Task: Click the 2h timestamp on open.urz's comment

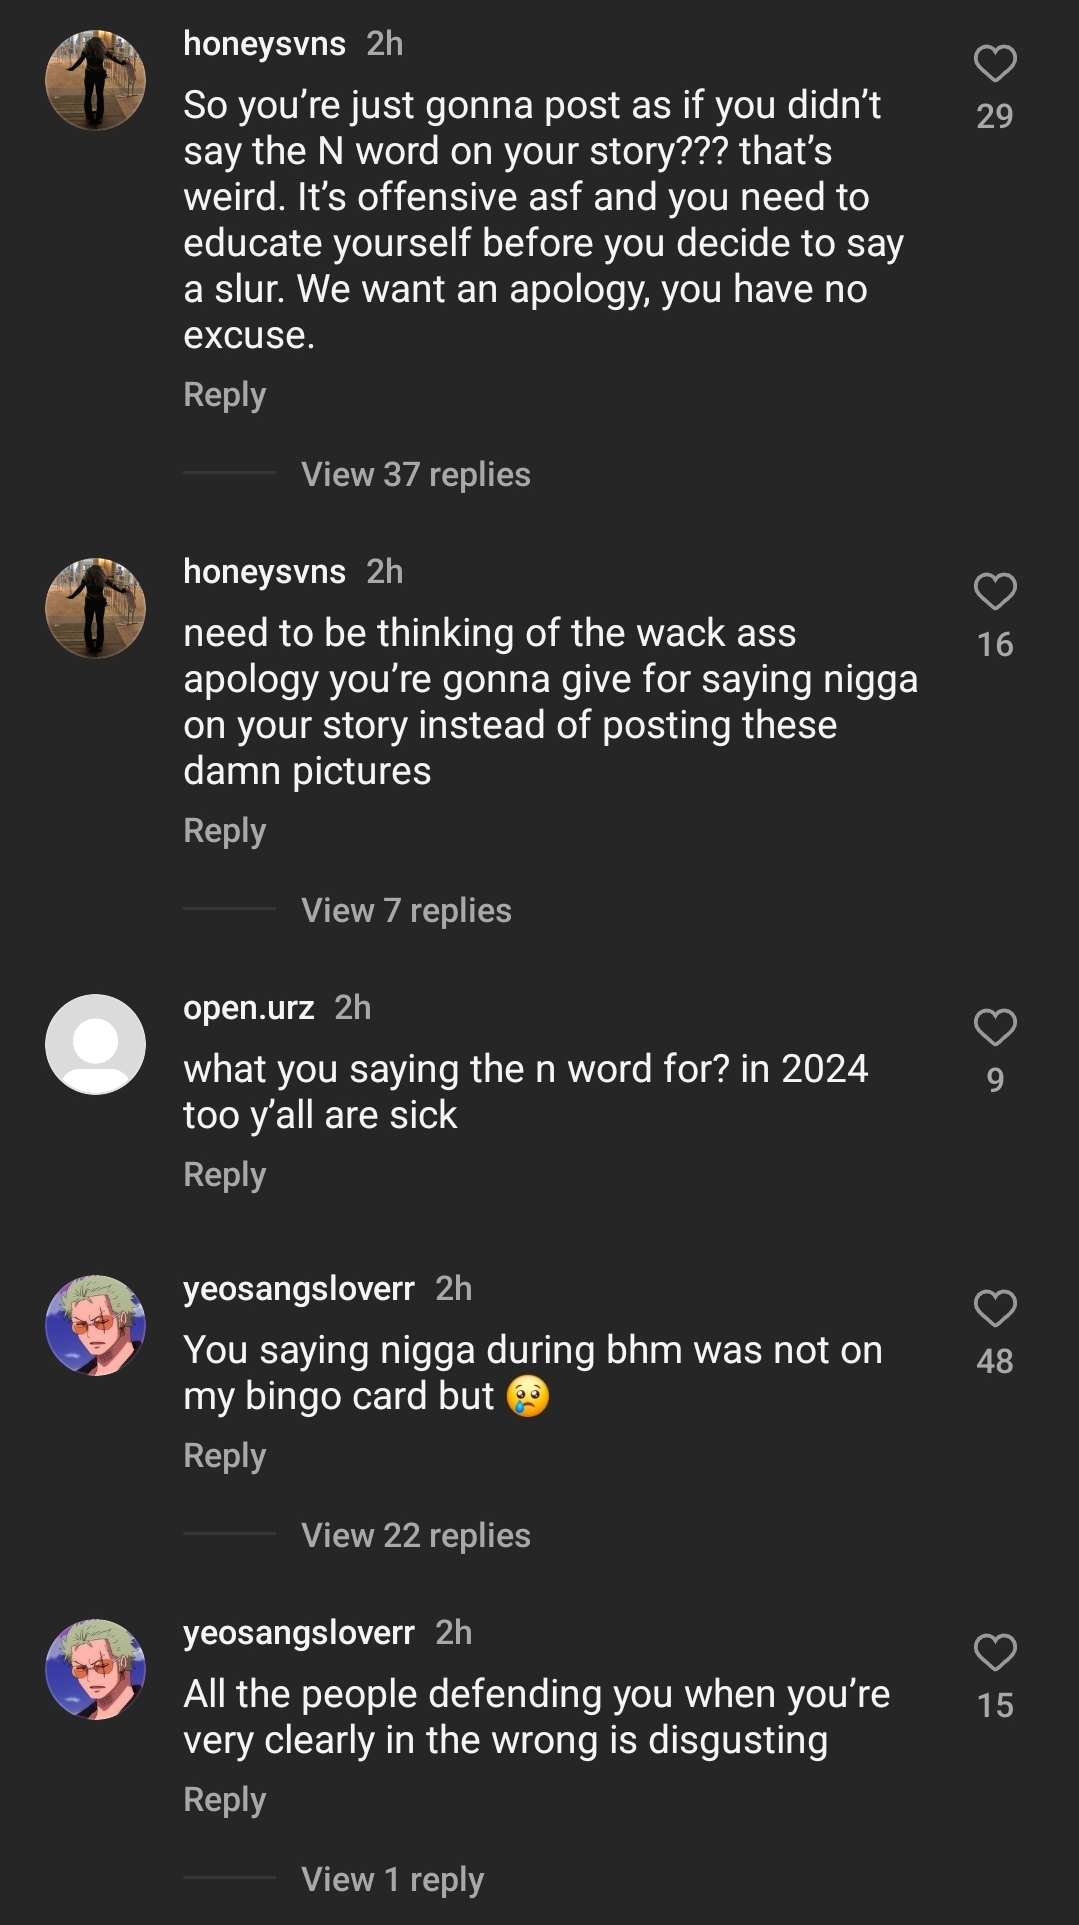Action: [350, 1007]
